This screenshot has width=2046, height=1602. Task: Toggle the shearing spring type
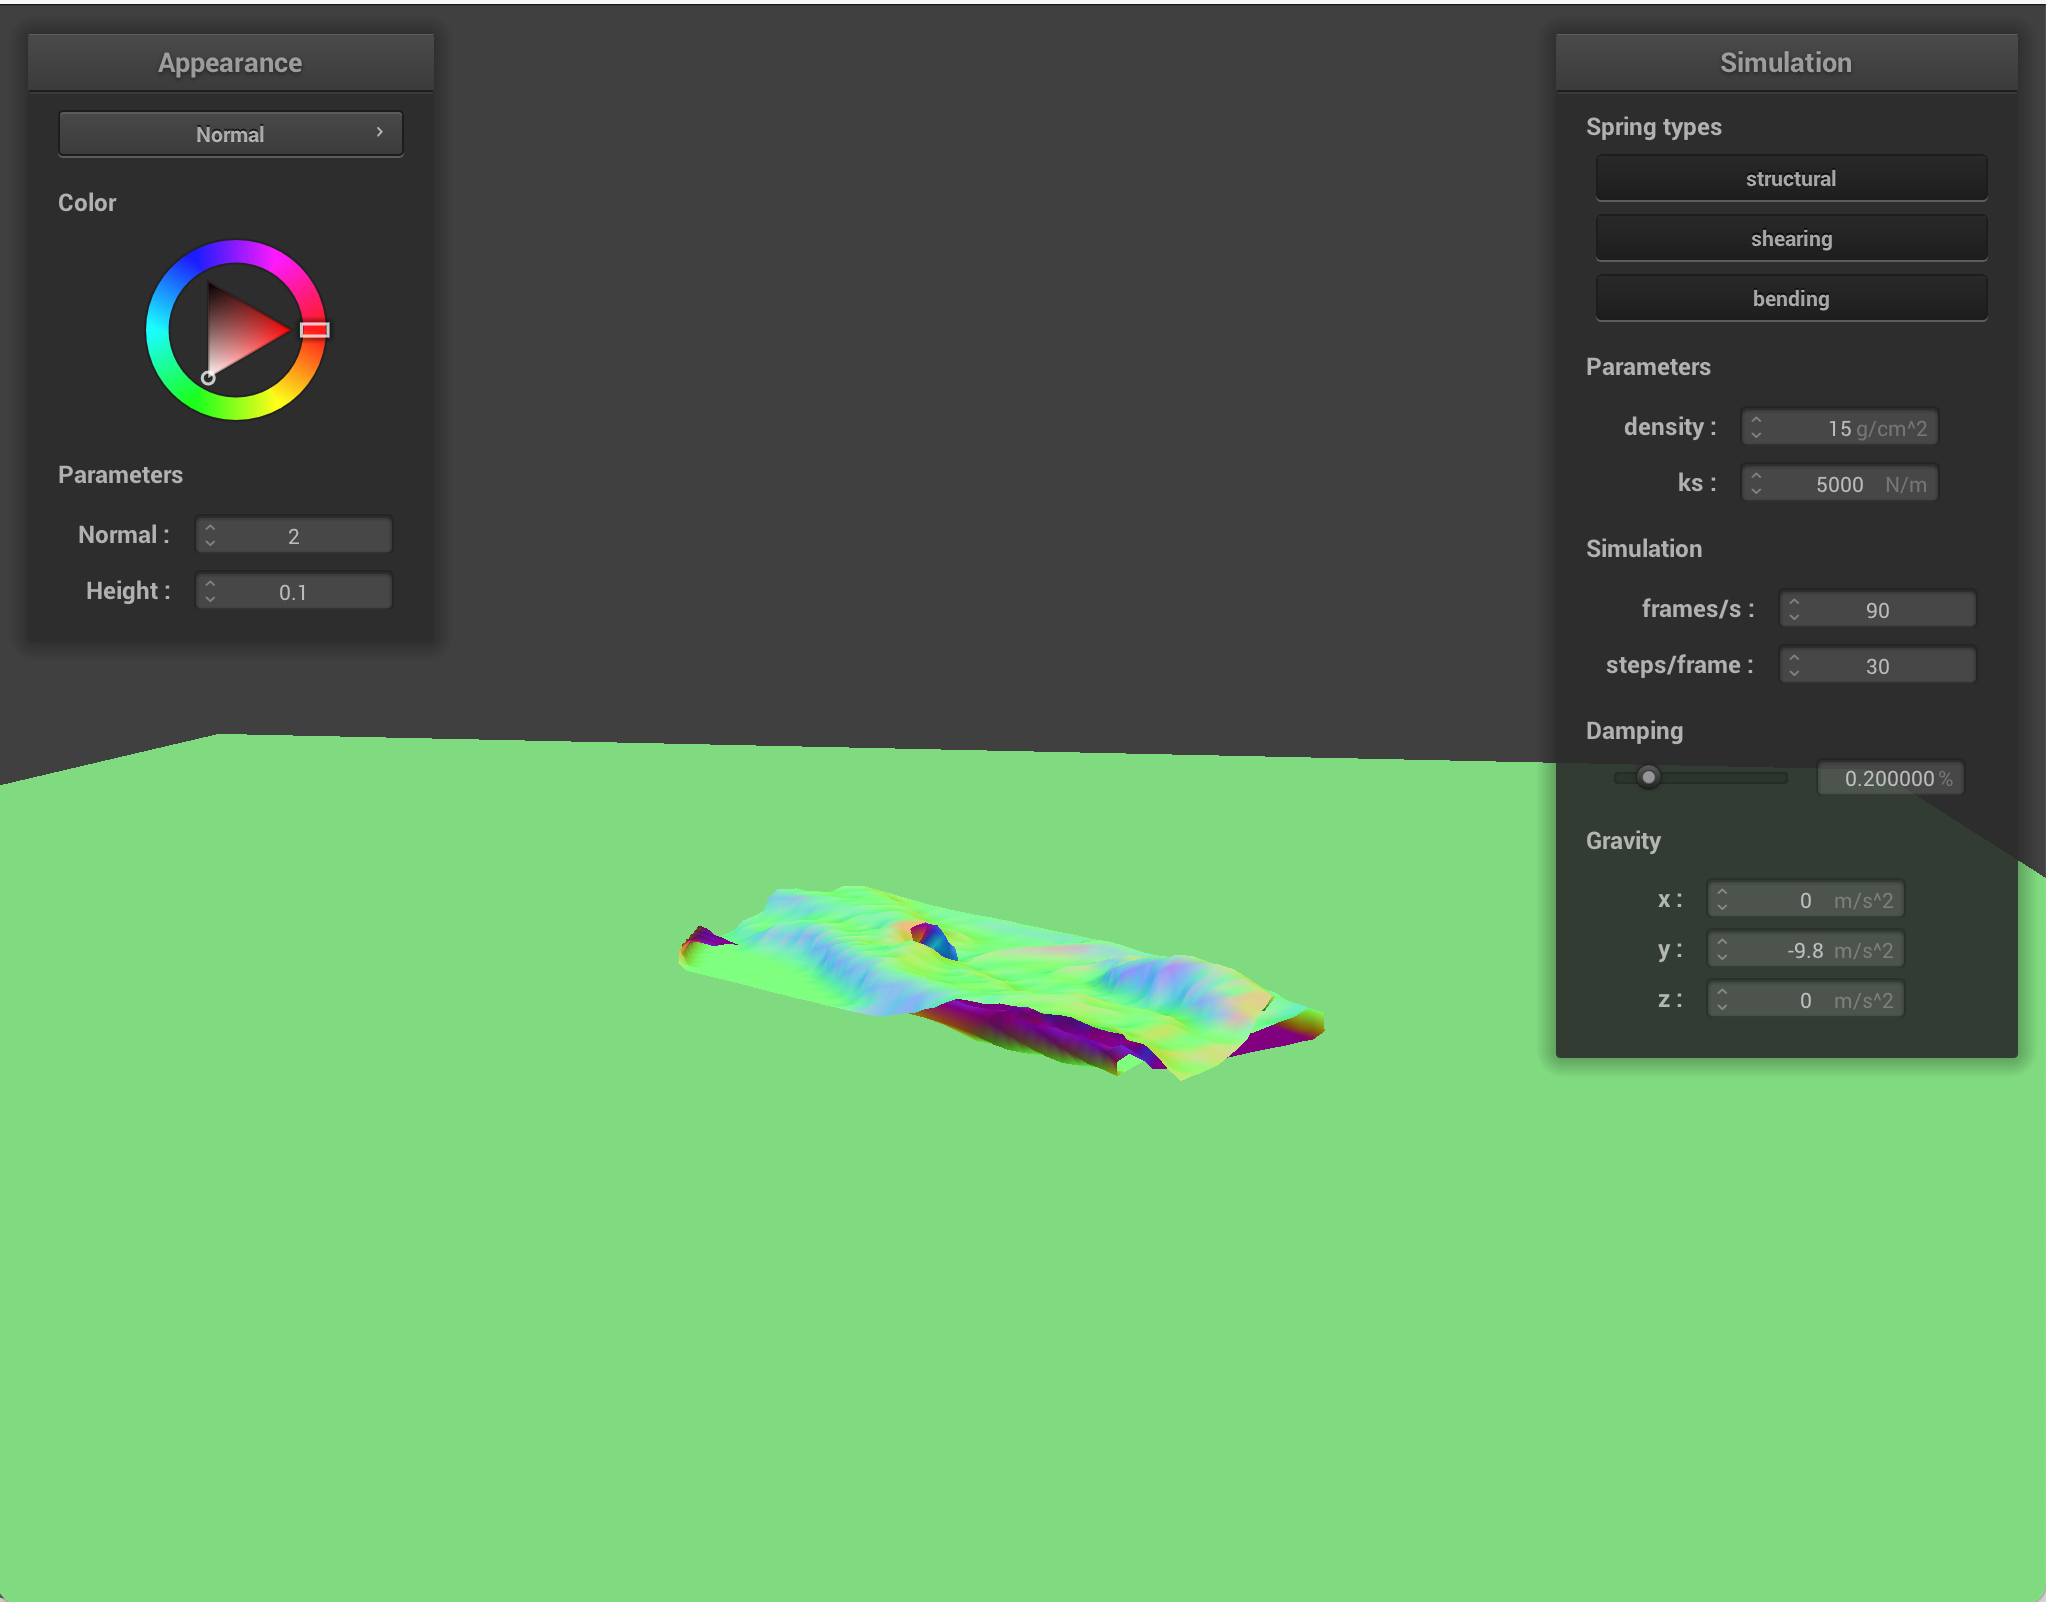(x=1790, y=238)
